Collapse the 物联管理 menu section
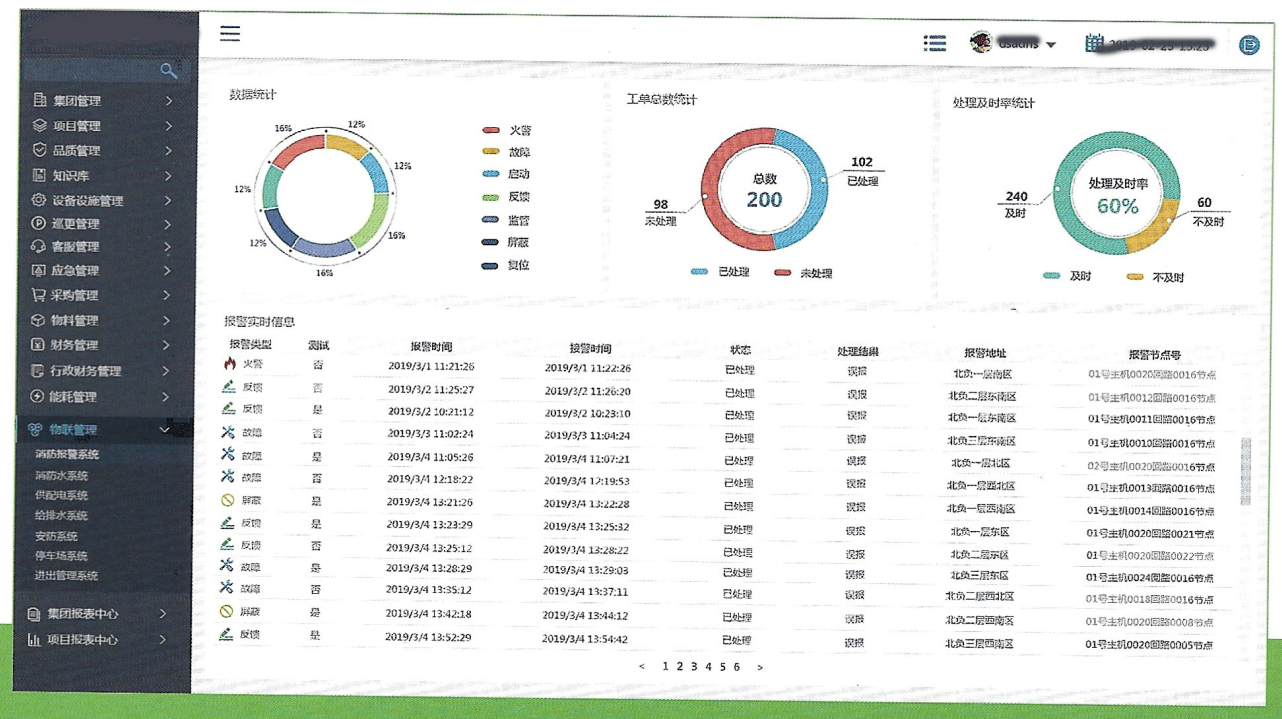Image resolution: width=1282 pixels, height=719 pixels. coord(165,430)
